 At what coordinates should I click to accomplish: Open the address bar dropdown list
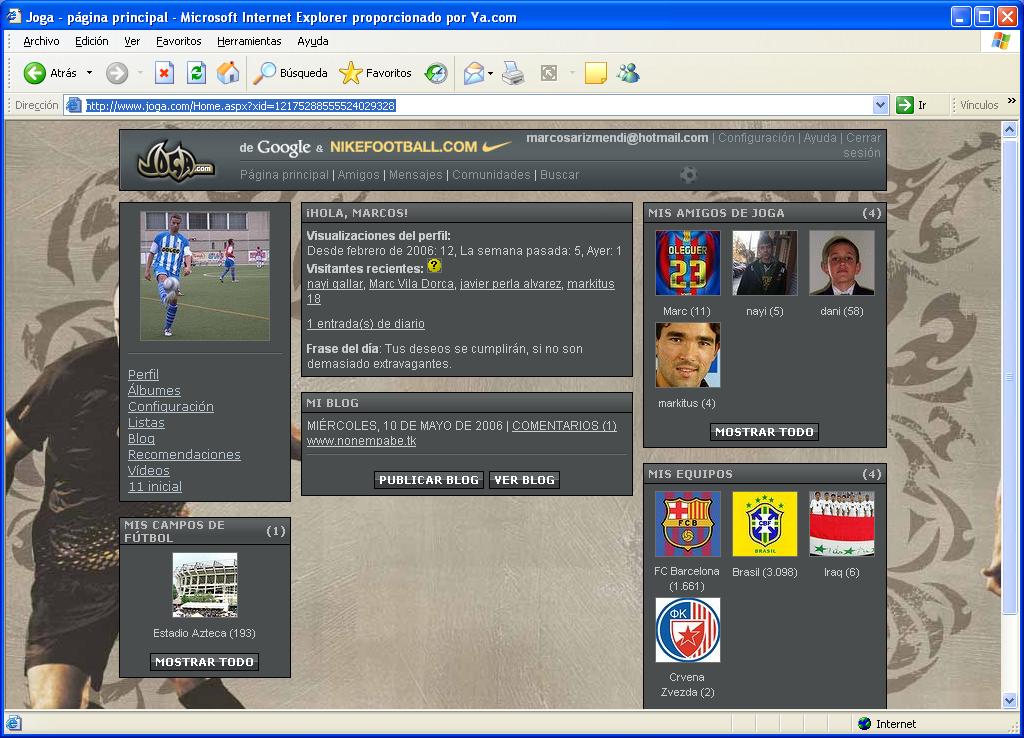tap(880, 105)
